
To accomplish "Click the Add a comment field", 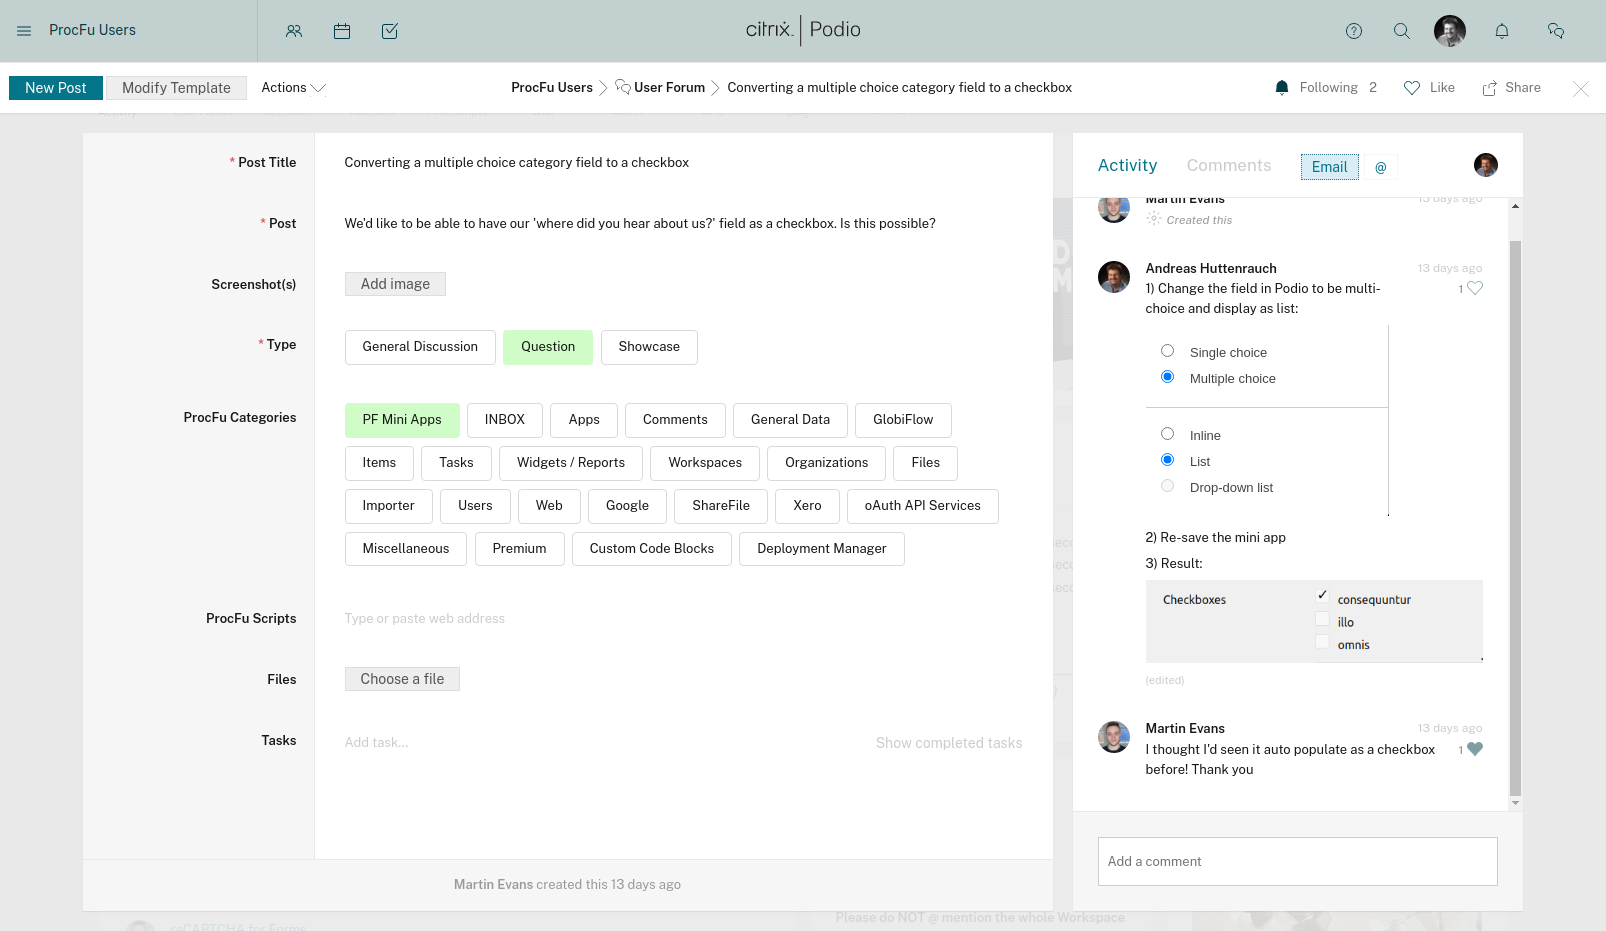I will 1297,861.
